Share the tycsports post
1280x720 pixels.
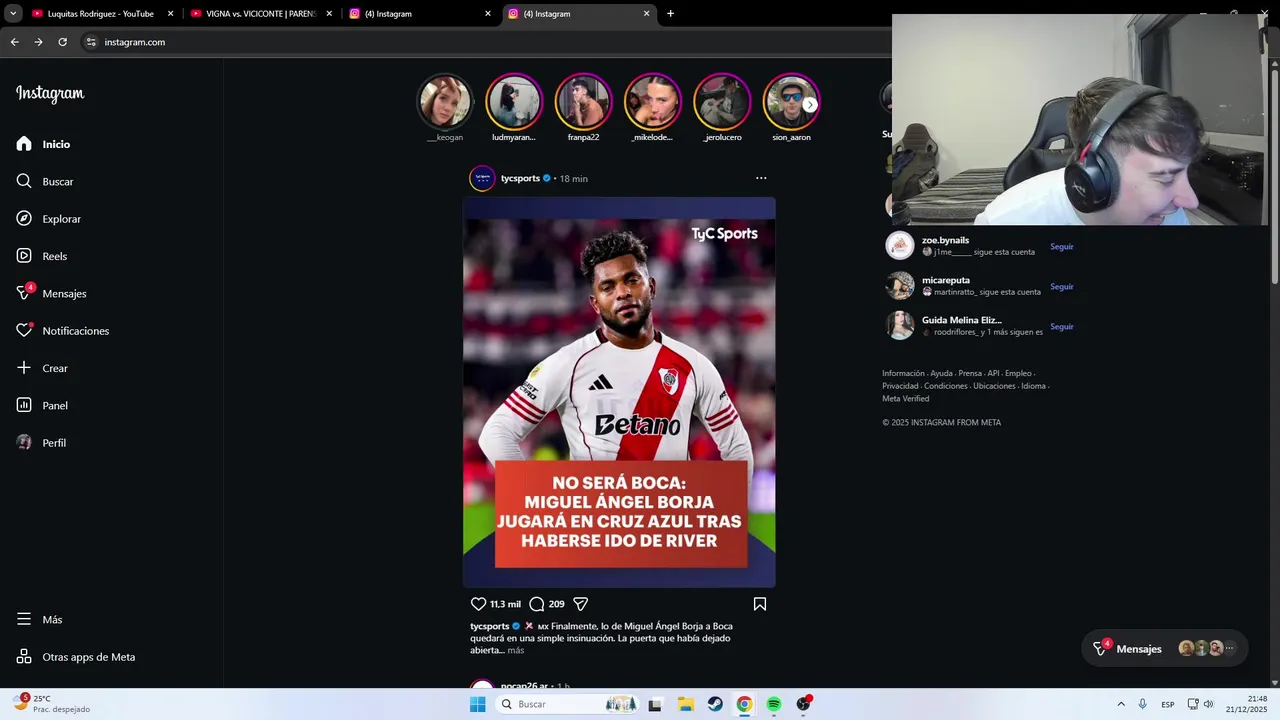coord(580,604)
